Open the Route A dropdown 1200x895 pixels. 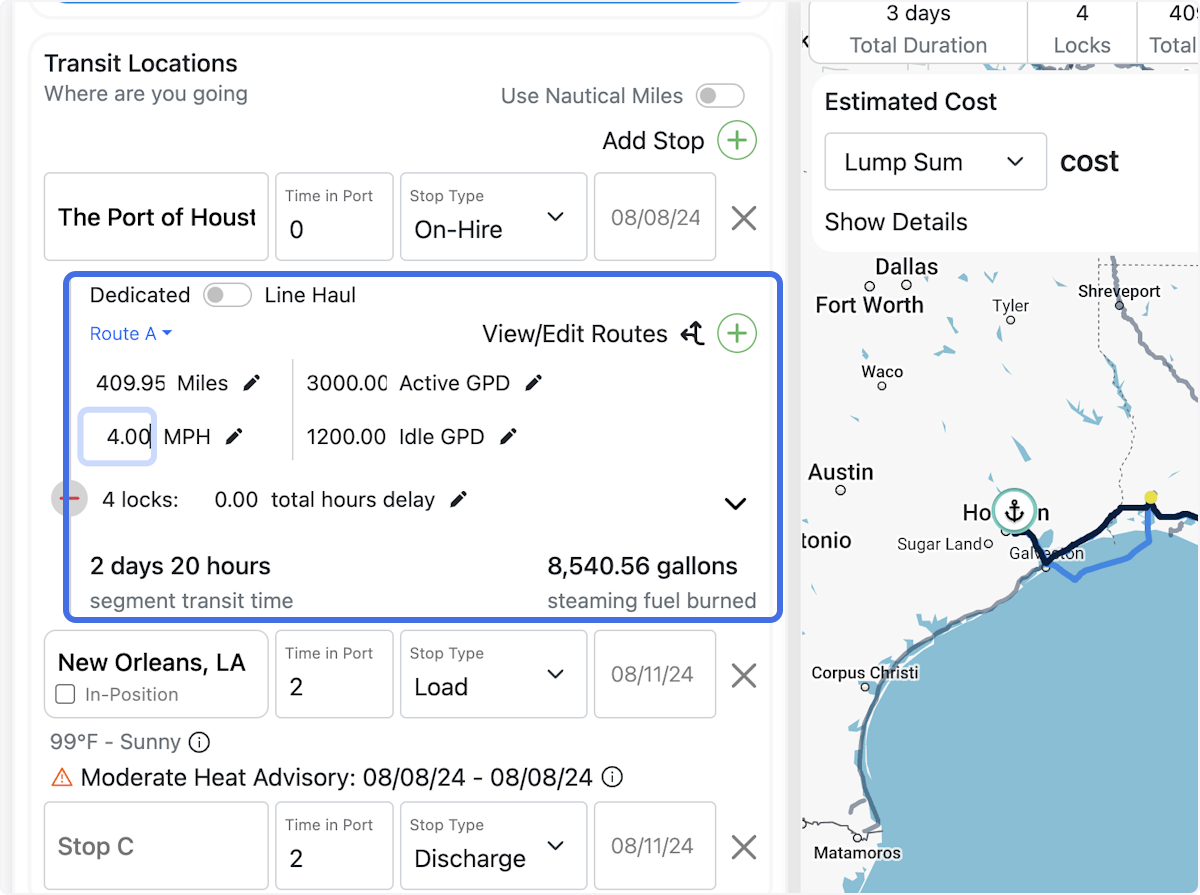click(x=131, y=334)
